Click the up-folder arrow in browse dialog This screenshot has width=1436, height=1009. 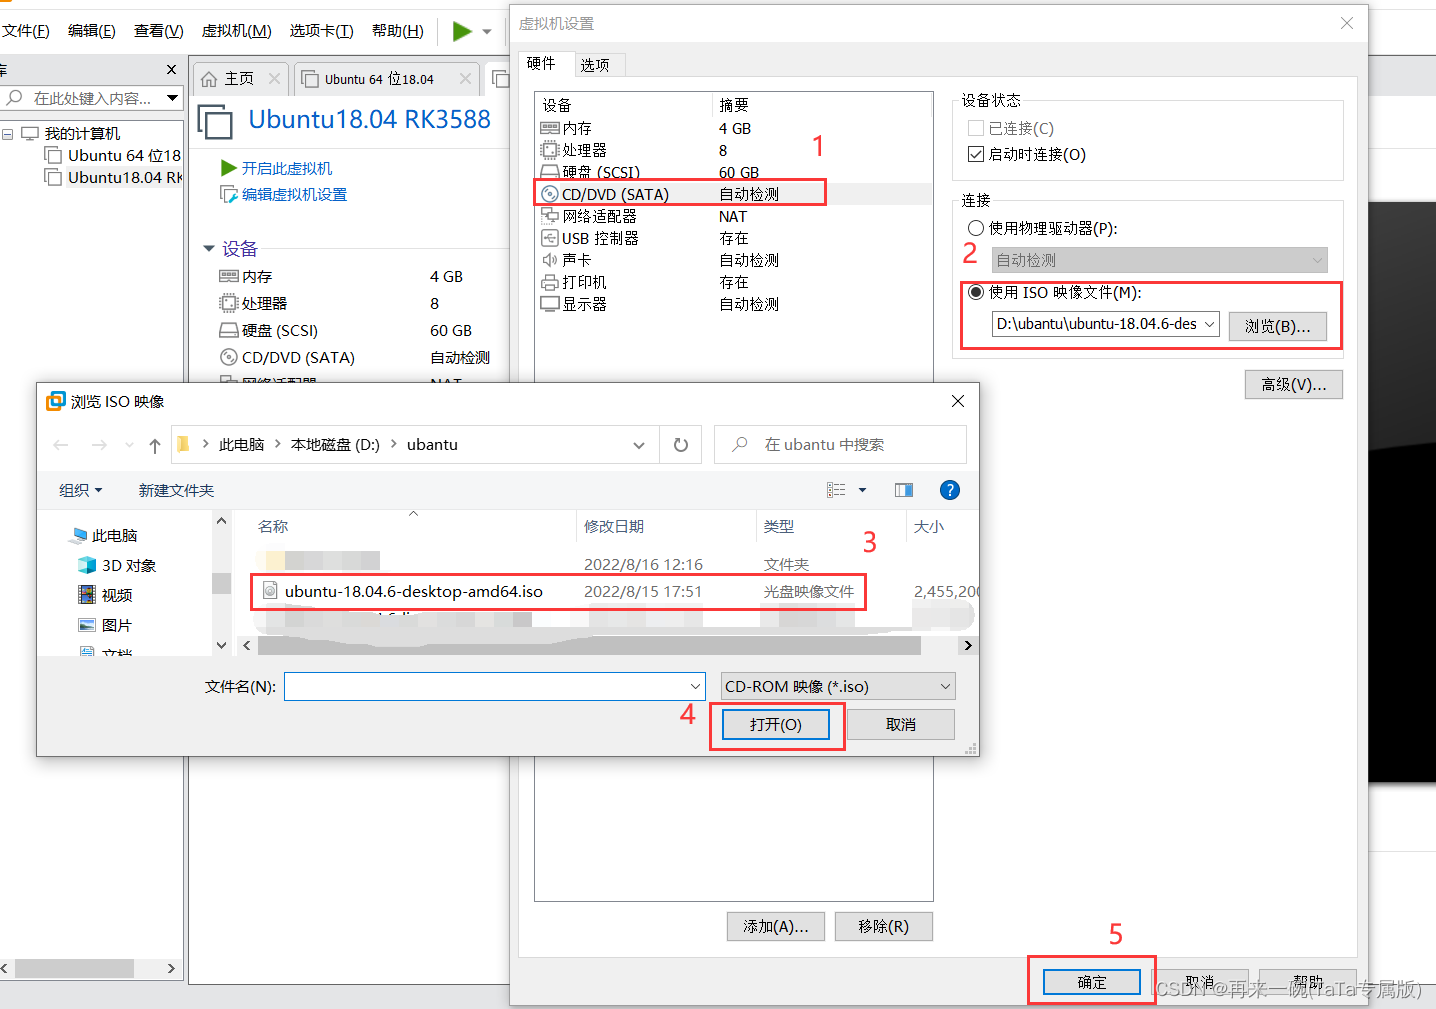[154, 445]
